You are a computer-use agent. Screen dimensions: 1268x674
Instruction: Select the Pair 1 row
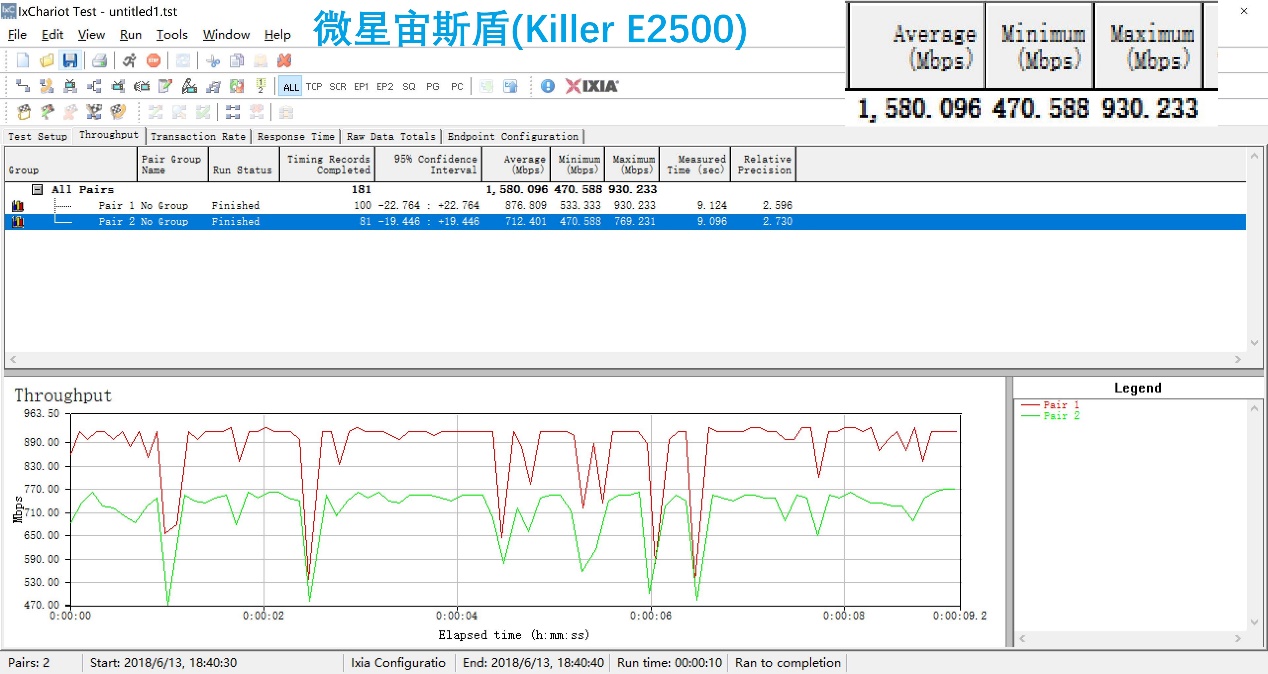625,205
